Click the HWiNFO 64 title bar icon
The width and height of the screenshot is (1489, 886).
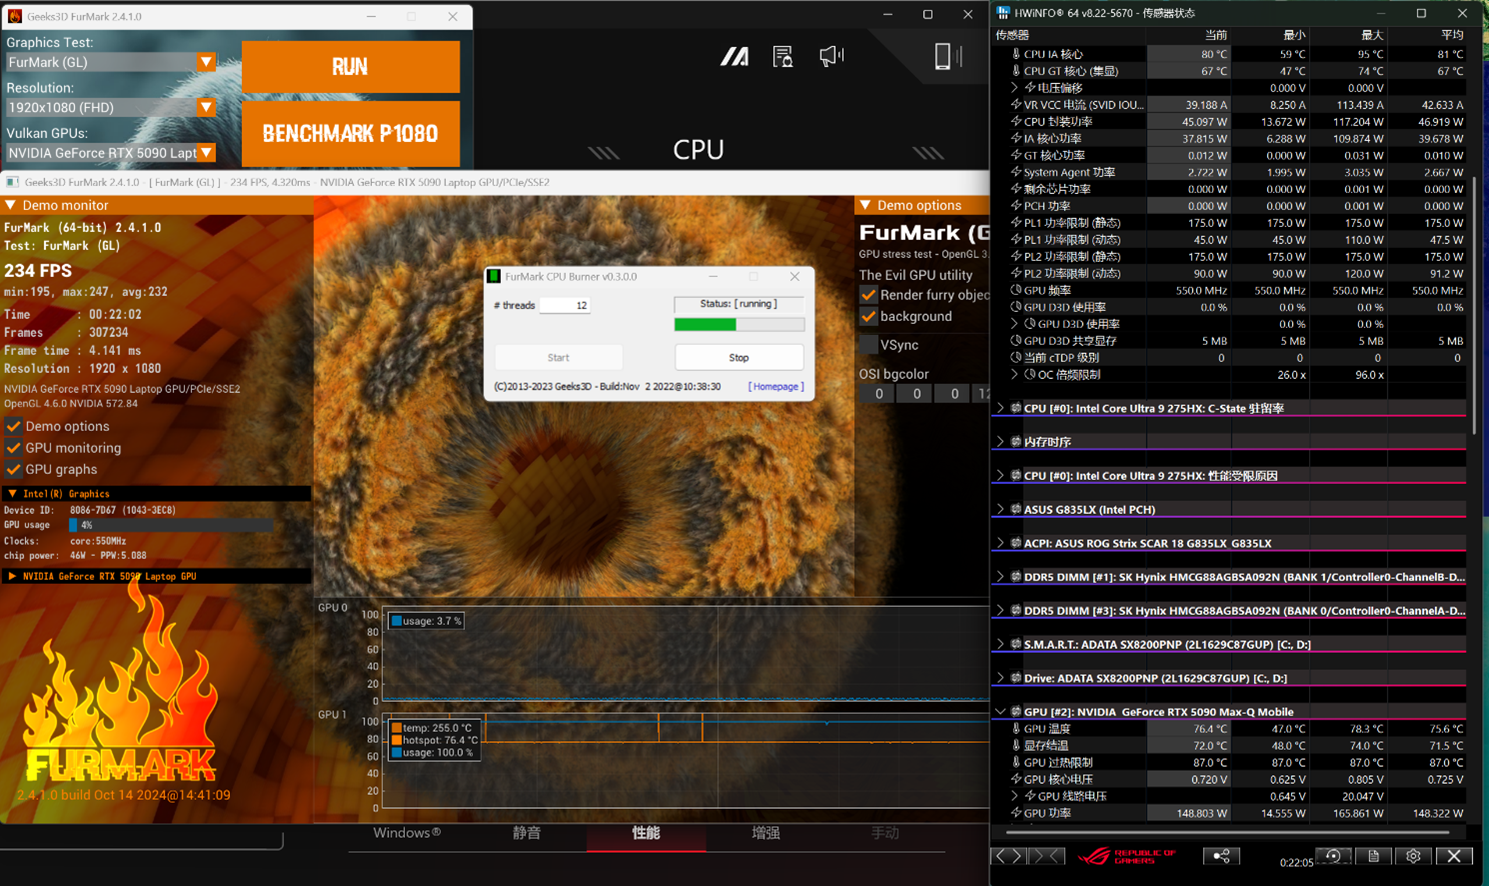tap(1003, 13)
